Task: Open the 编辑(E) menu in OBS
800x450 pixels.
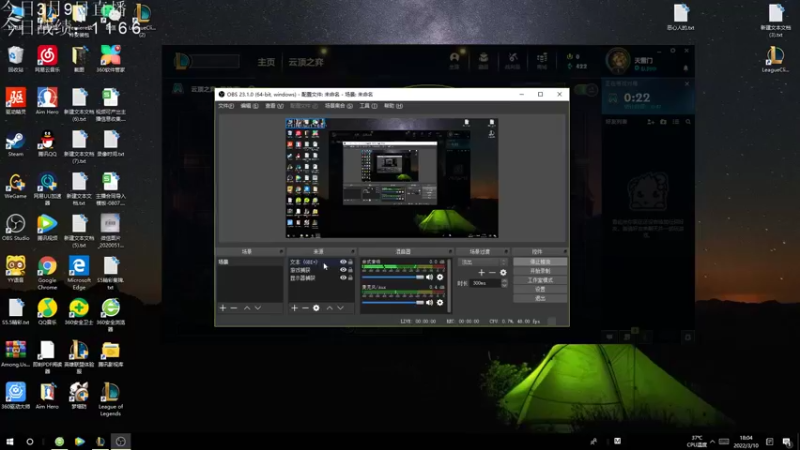Action: coord(249,106)
